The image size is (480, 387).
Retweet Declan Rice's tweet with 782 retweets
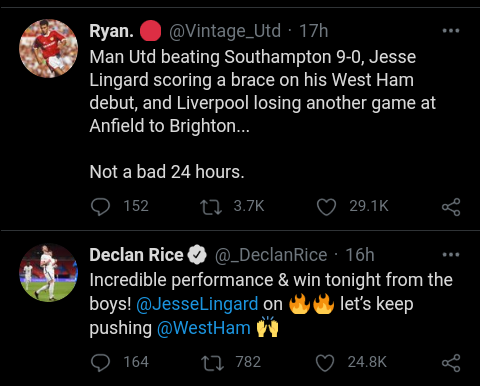coord(212,363)
